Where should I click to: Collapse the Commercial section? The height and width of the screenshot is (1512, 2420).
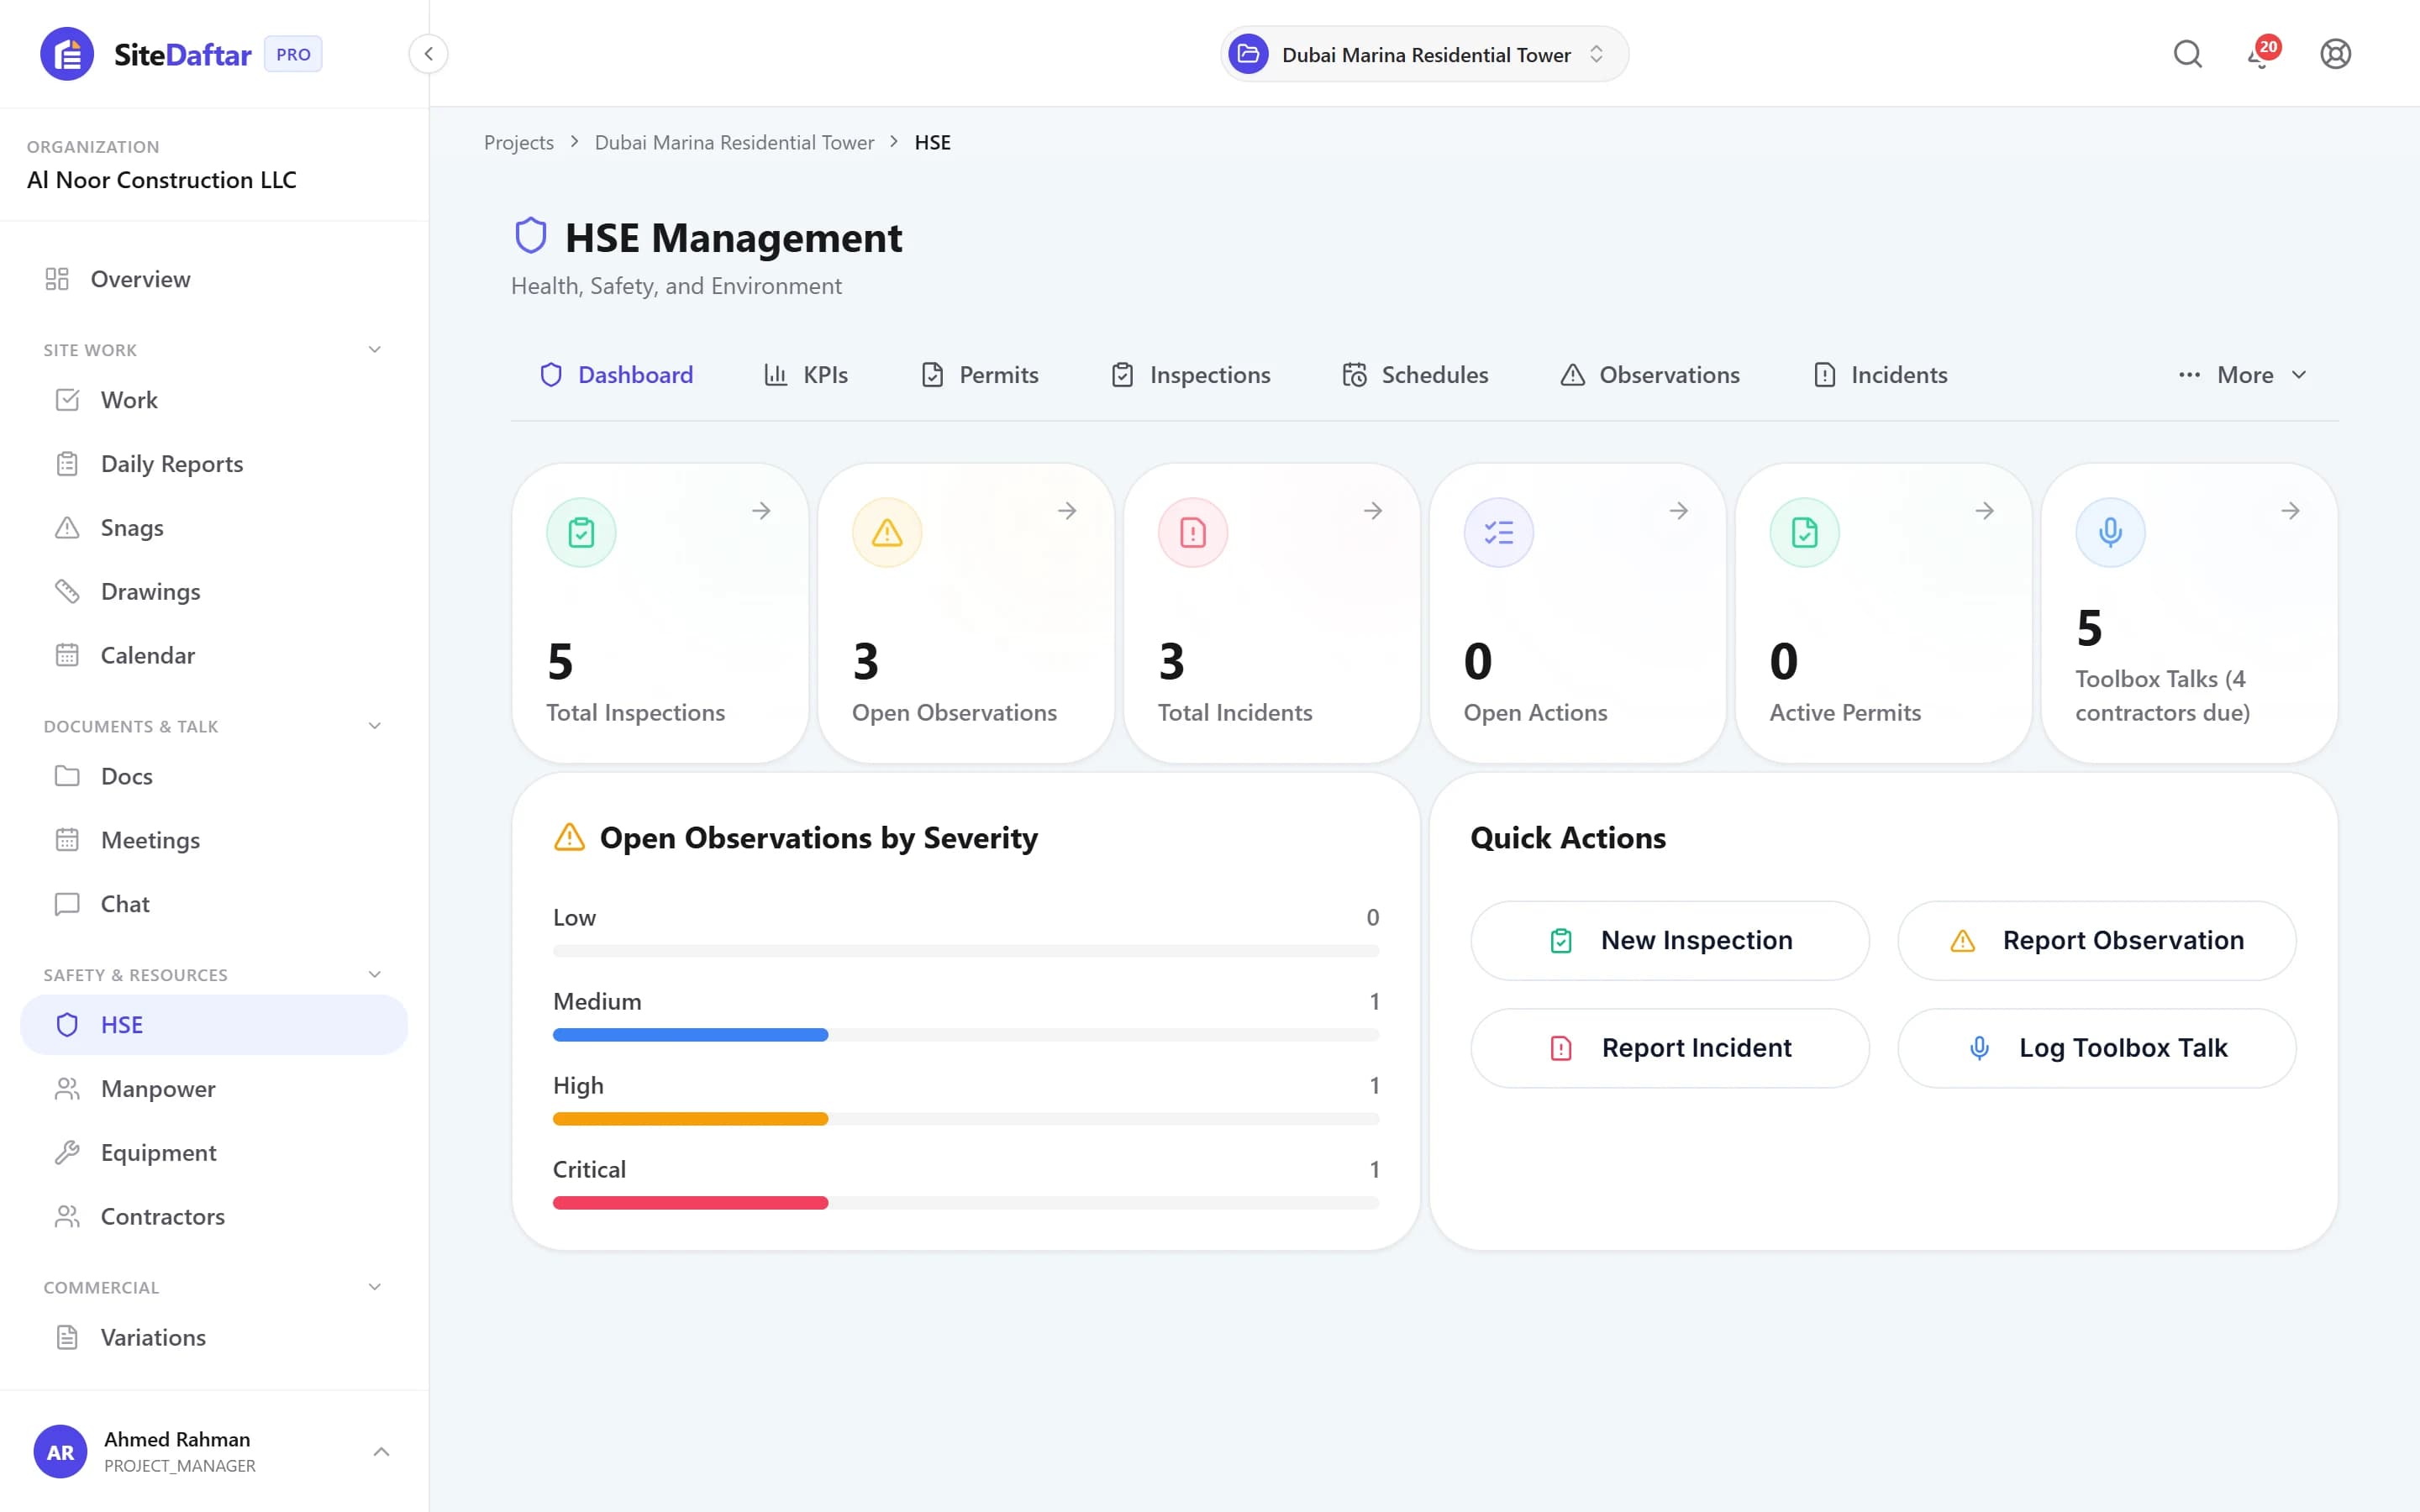pos(375,1287)
